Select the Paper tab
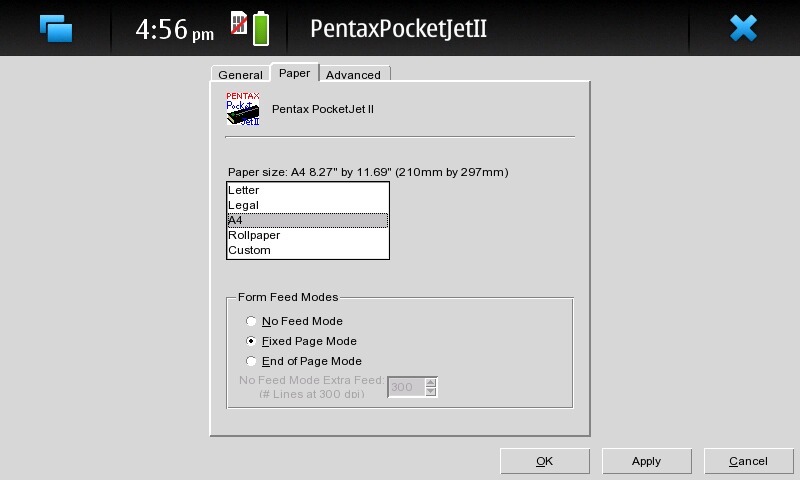 coord(294,73)
